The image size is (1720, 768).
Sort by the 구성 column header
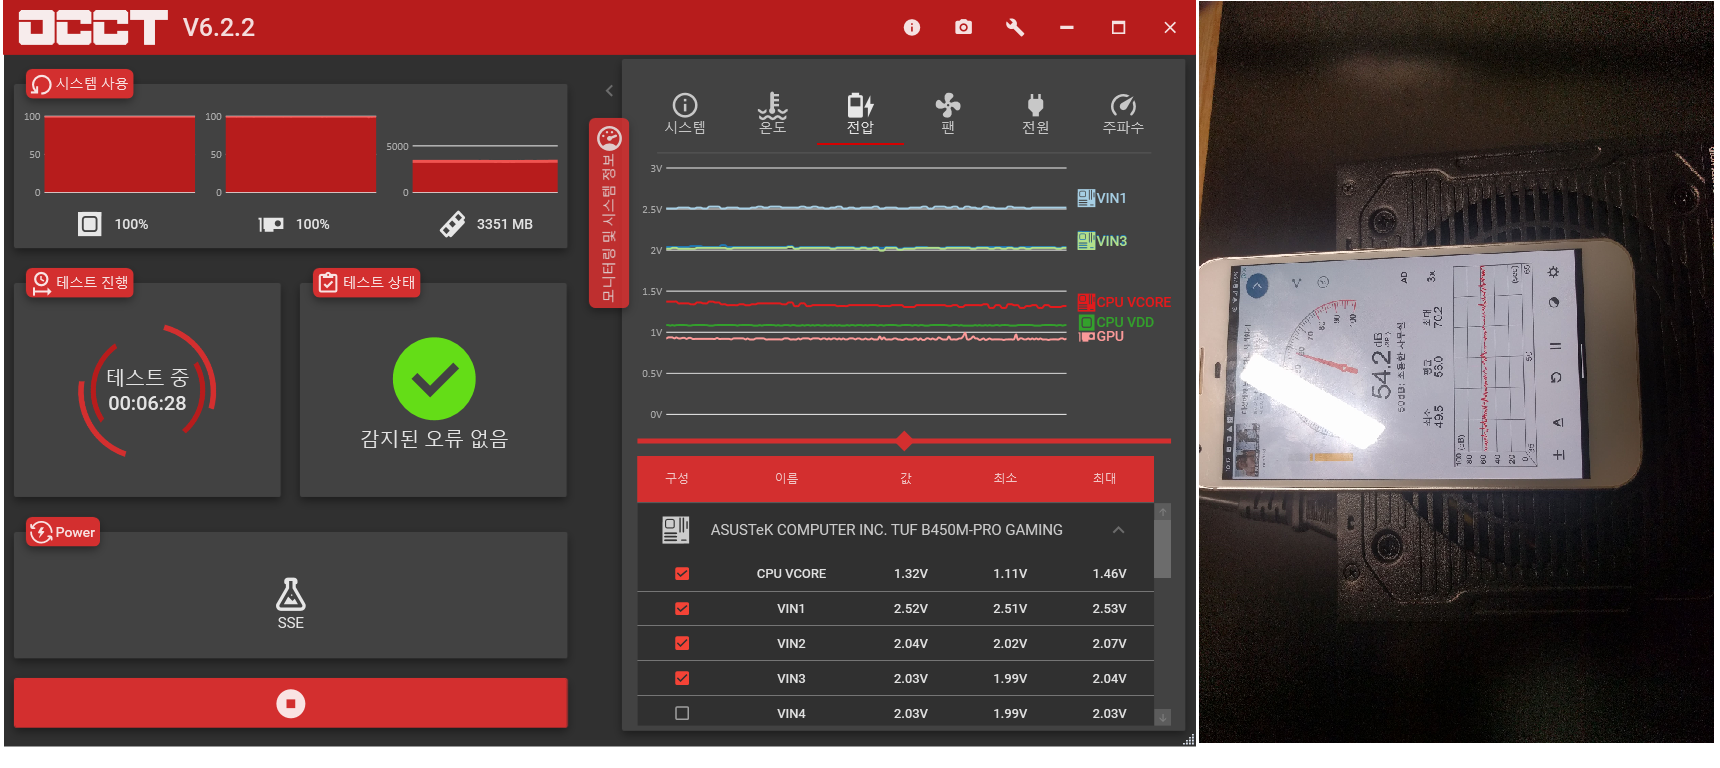[x=677, y=479]
